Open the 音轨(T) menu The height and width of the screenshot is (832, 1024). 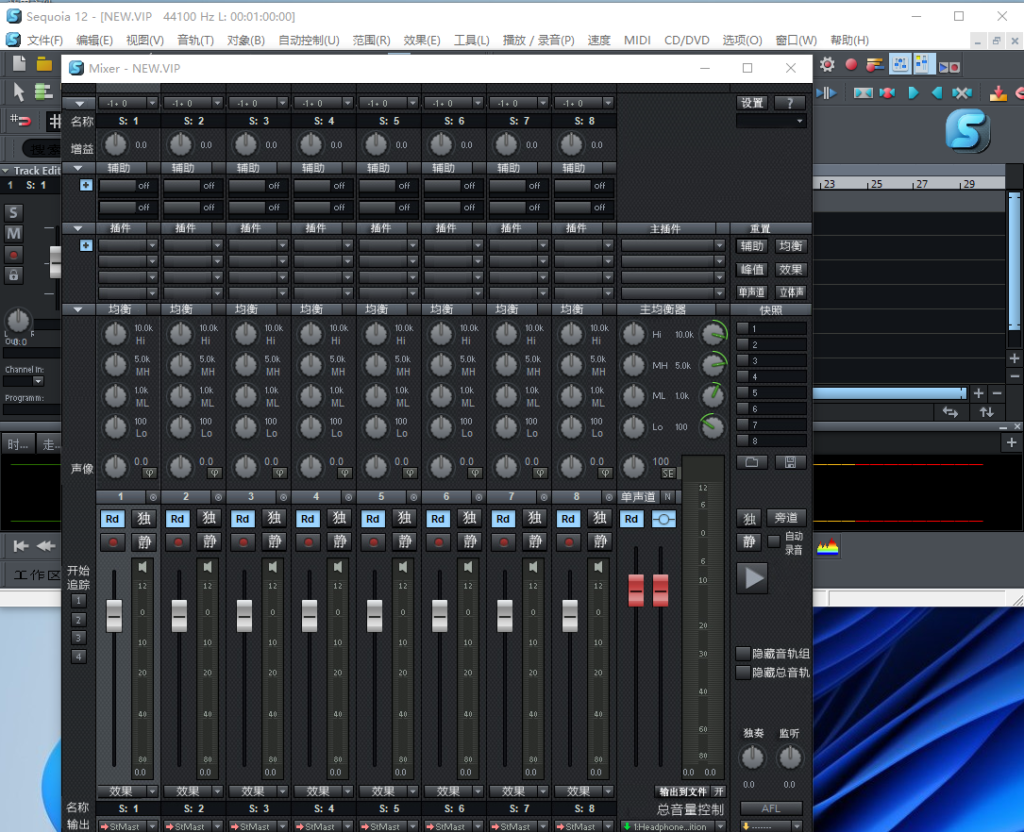pyautogui.click(x=195, y=40)
